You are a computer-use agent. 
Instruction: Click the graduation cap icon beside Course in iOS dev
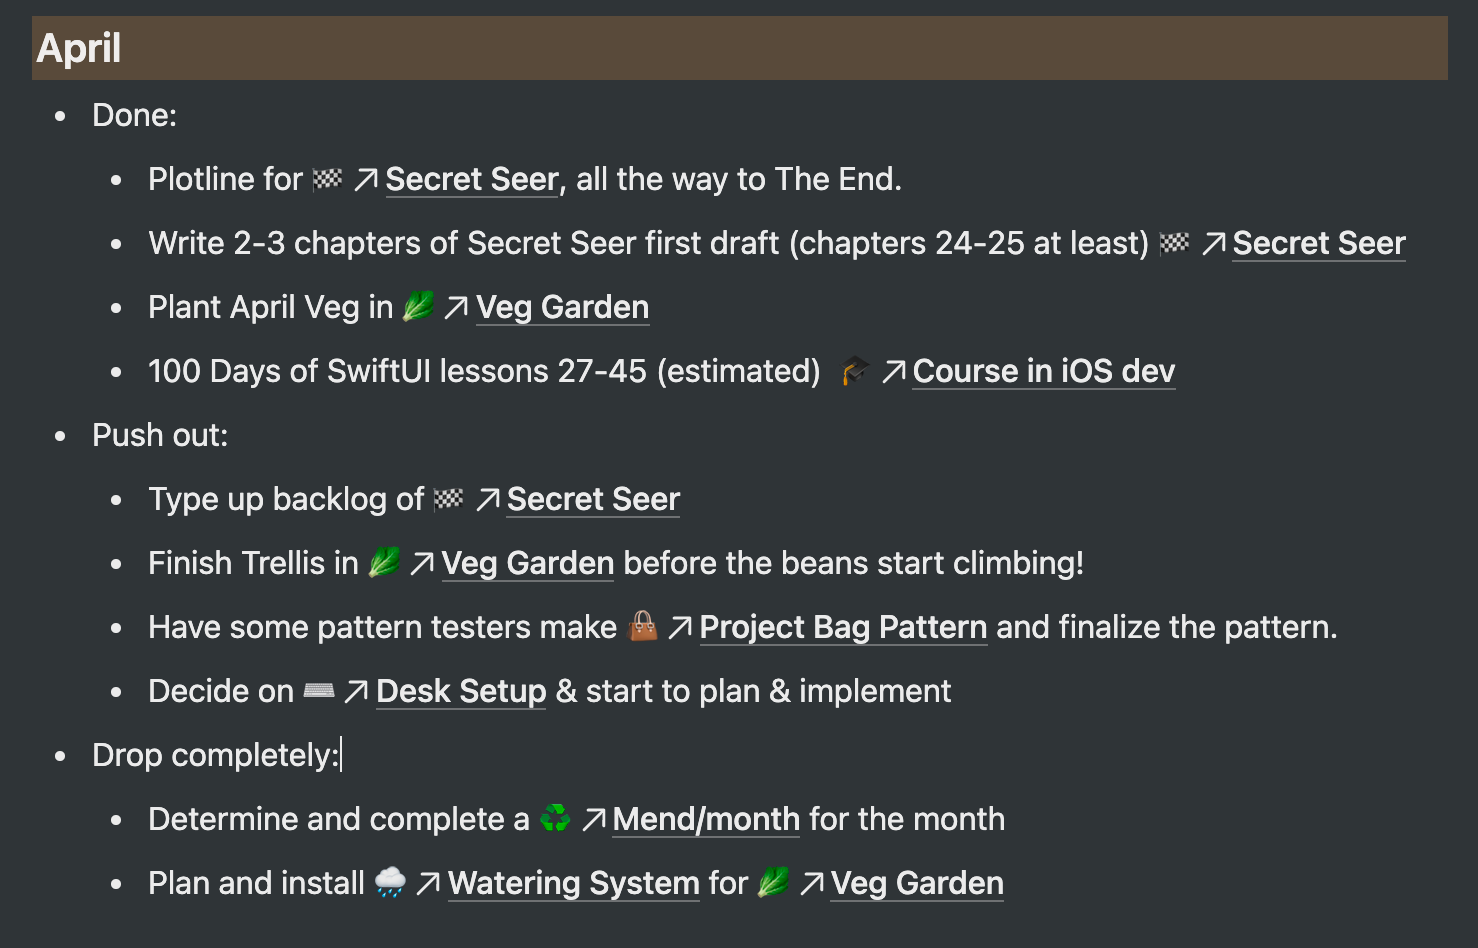pyautogui.click(x=855, y=371)
